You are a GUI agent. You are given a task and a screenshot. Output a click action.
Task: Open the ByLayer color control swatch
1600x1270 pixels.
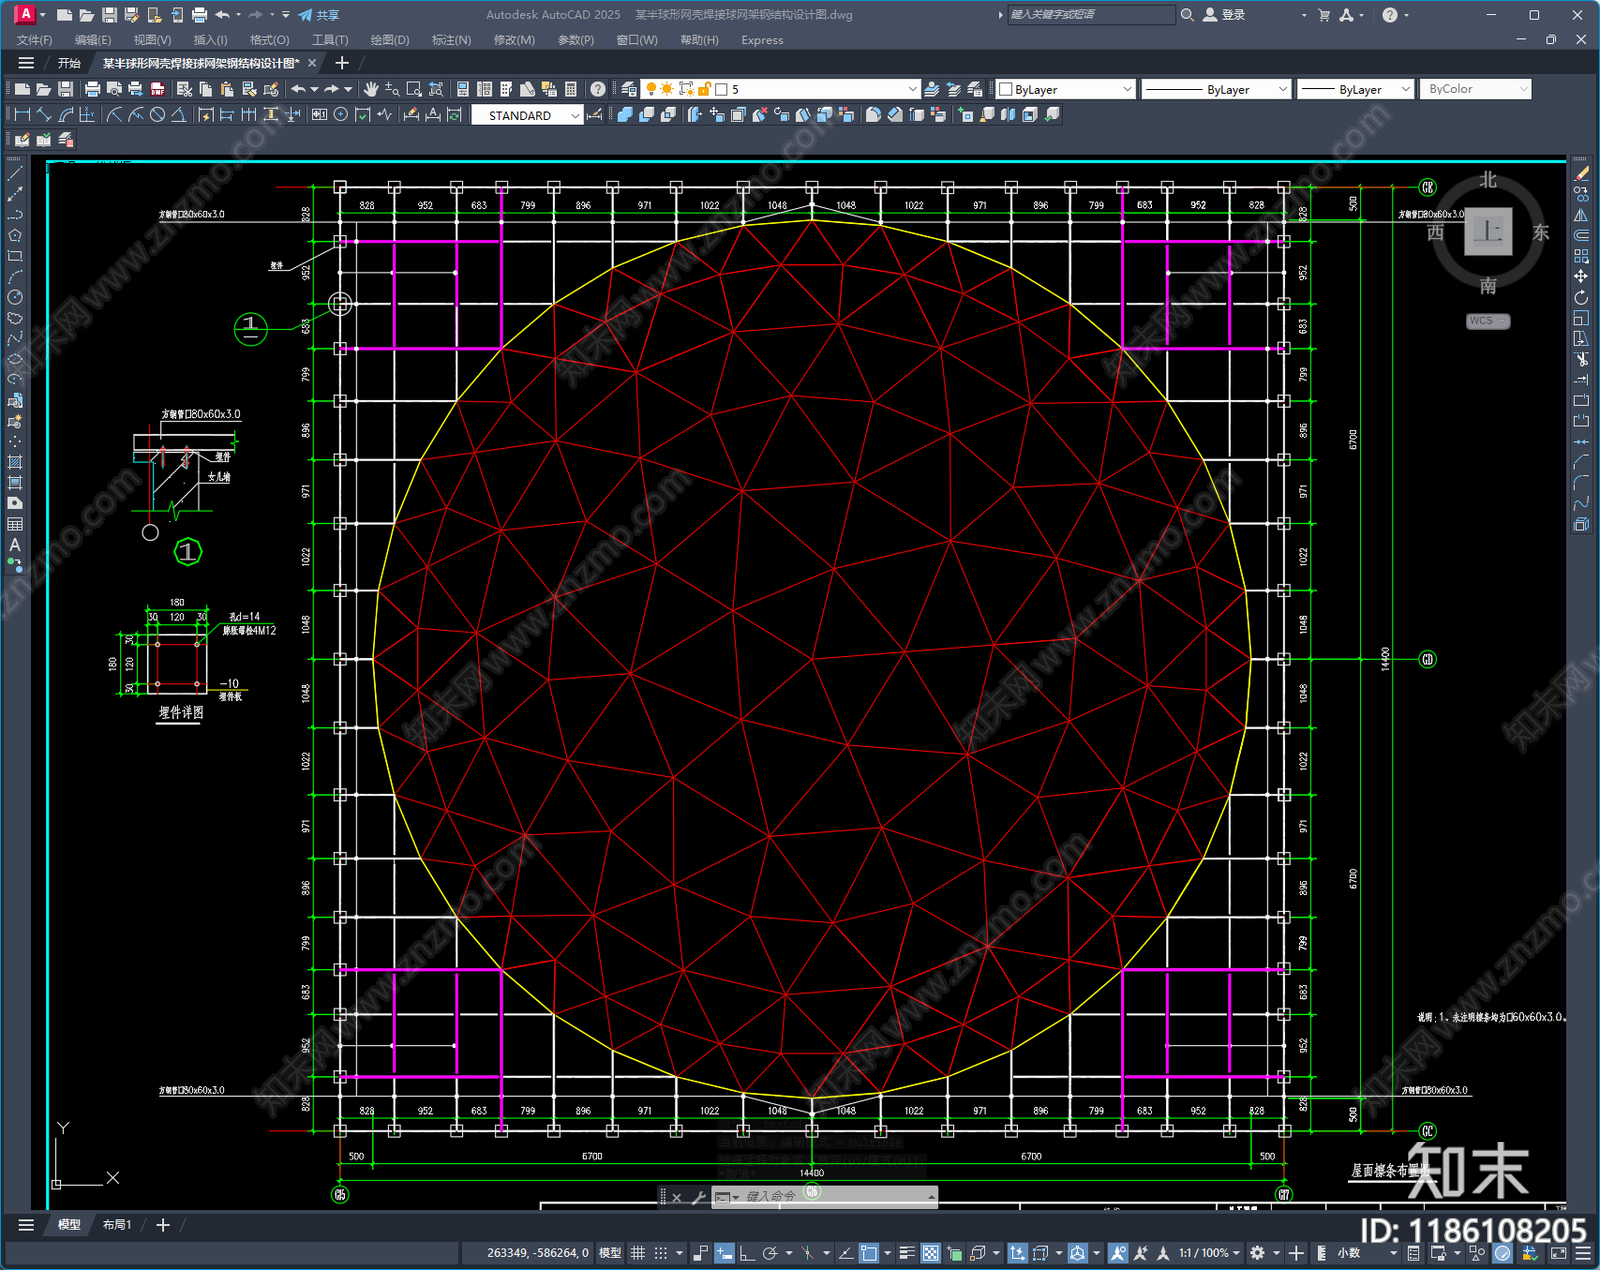1066,89
